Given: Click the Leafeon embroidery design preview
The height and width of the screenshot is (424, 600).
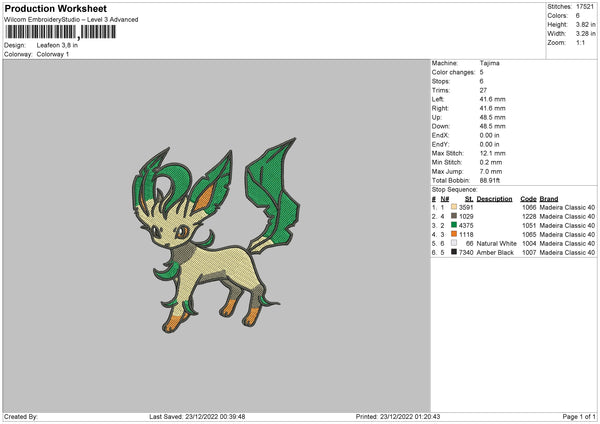Looking at the screenshot, I should (x=216, y=235).
